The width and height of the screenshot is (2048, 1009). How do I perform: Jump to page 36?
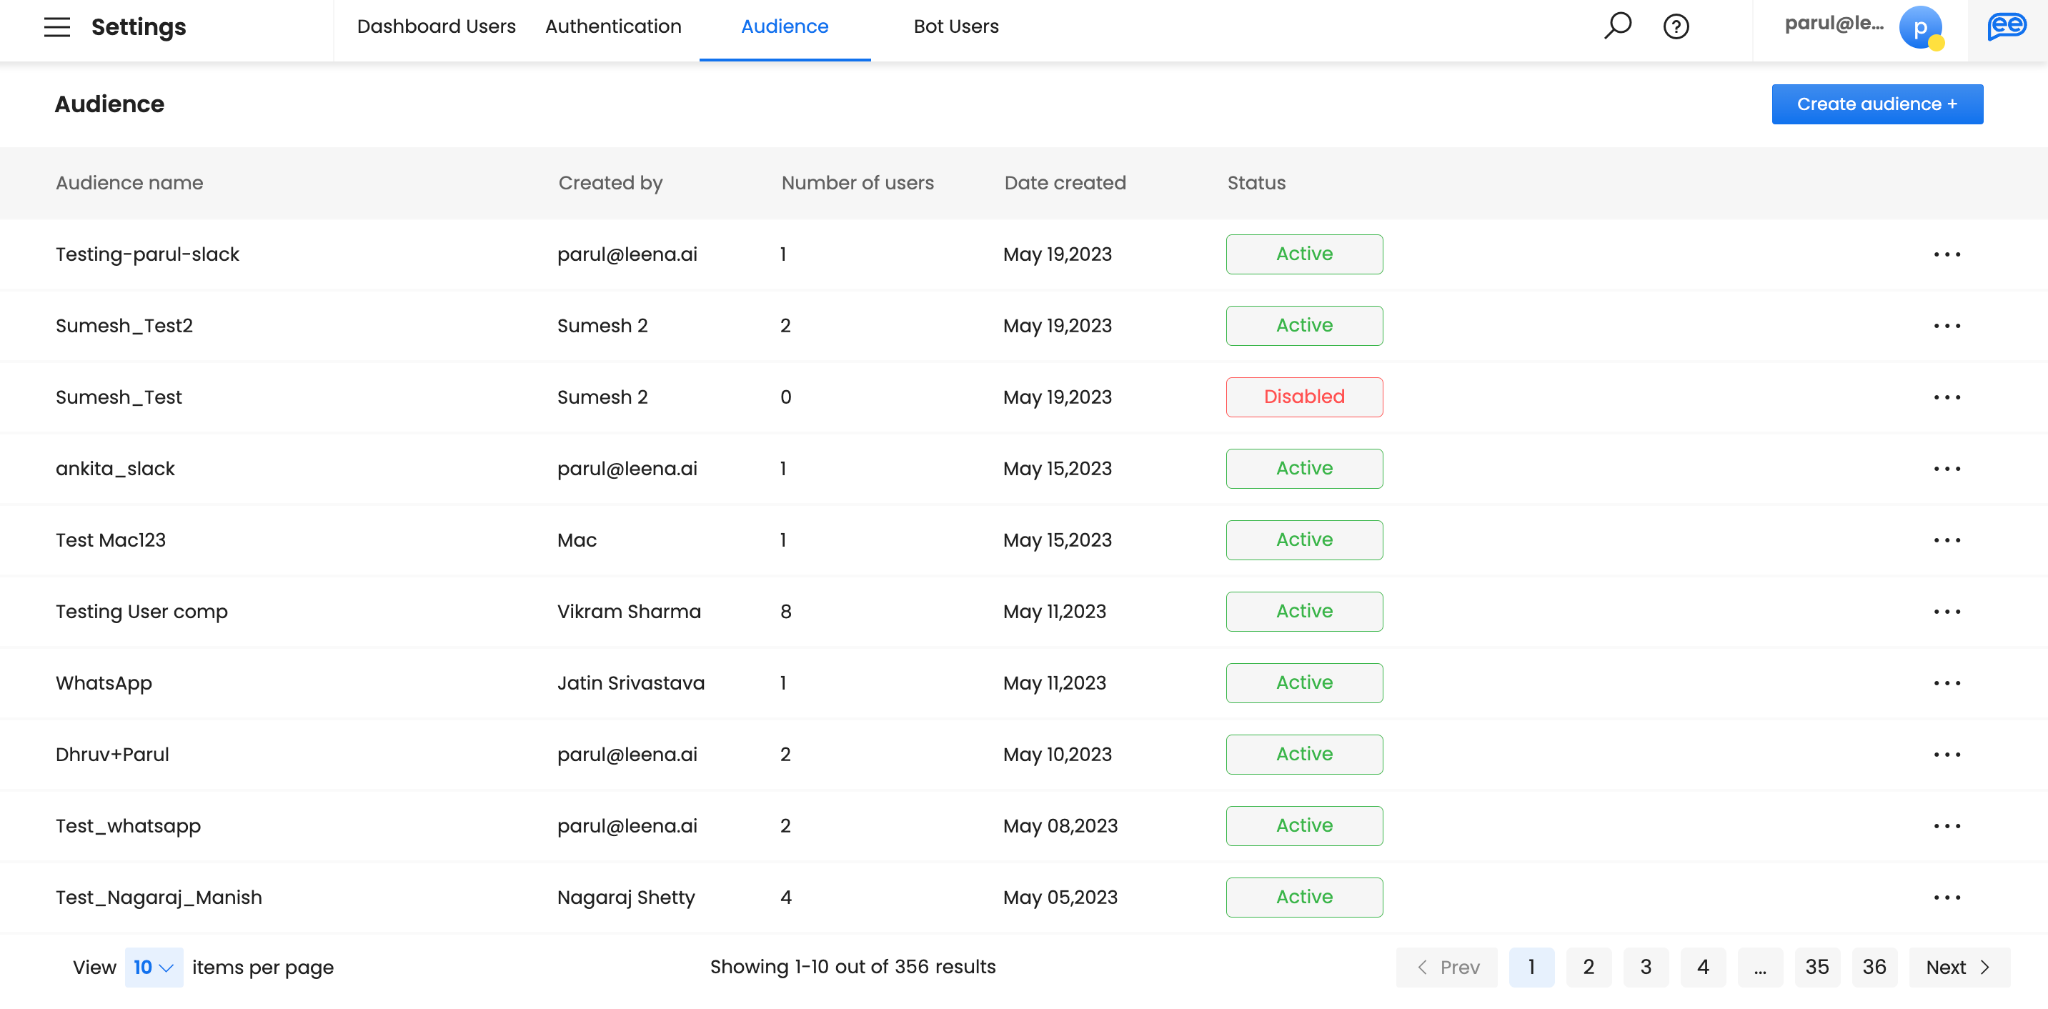[x=1874, y=967]
